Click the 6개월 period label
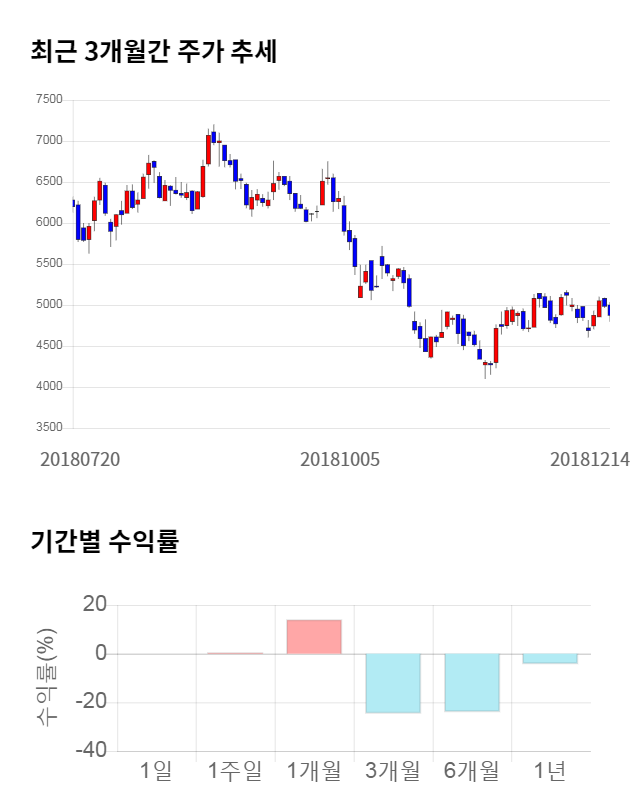 472,771
